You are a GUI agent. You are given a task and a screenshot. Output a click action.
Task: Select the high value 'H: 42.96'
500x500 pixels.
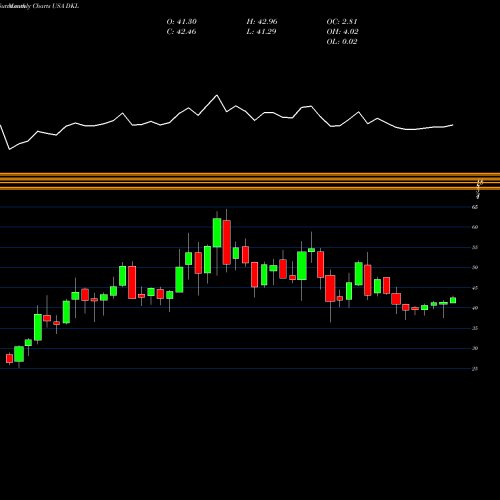[262, 22]
